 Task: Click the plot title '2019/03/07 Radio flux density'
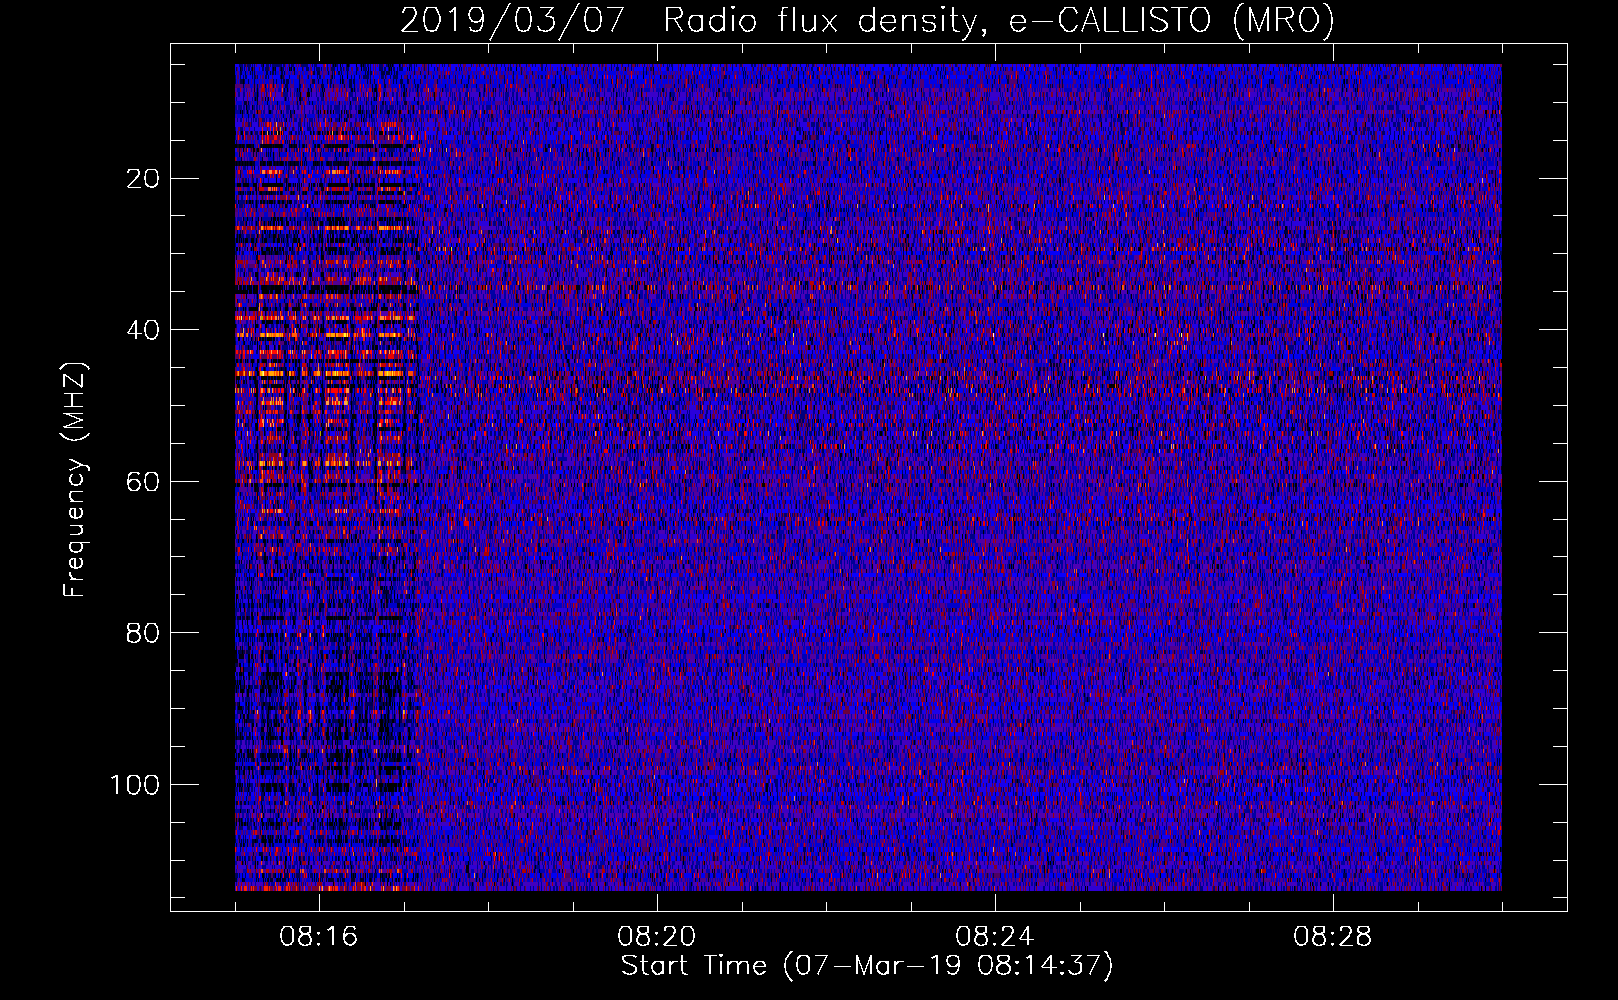867,20
